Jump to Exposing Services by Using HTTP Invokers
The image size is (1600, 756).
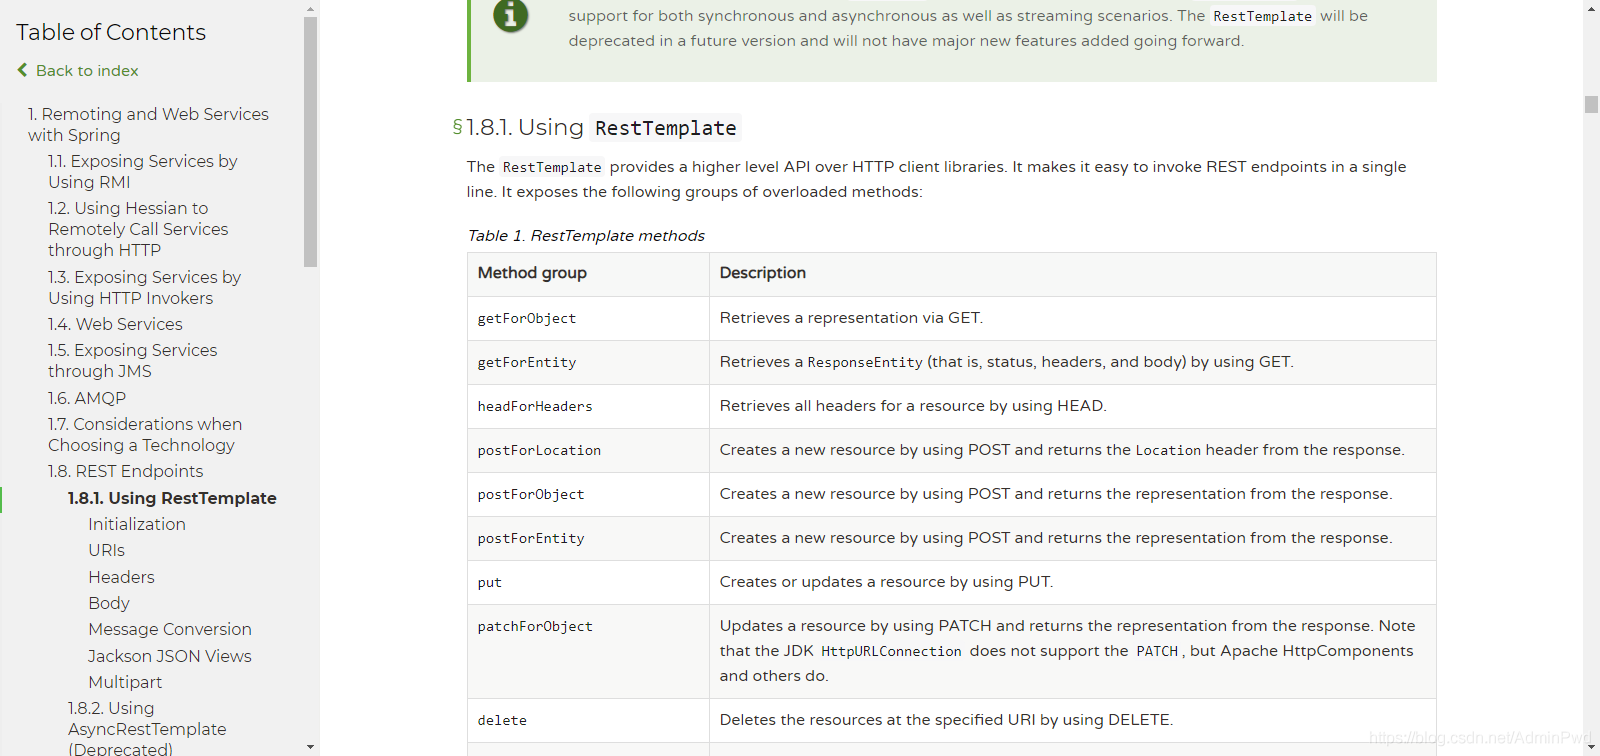tap(144, 288)
